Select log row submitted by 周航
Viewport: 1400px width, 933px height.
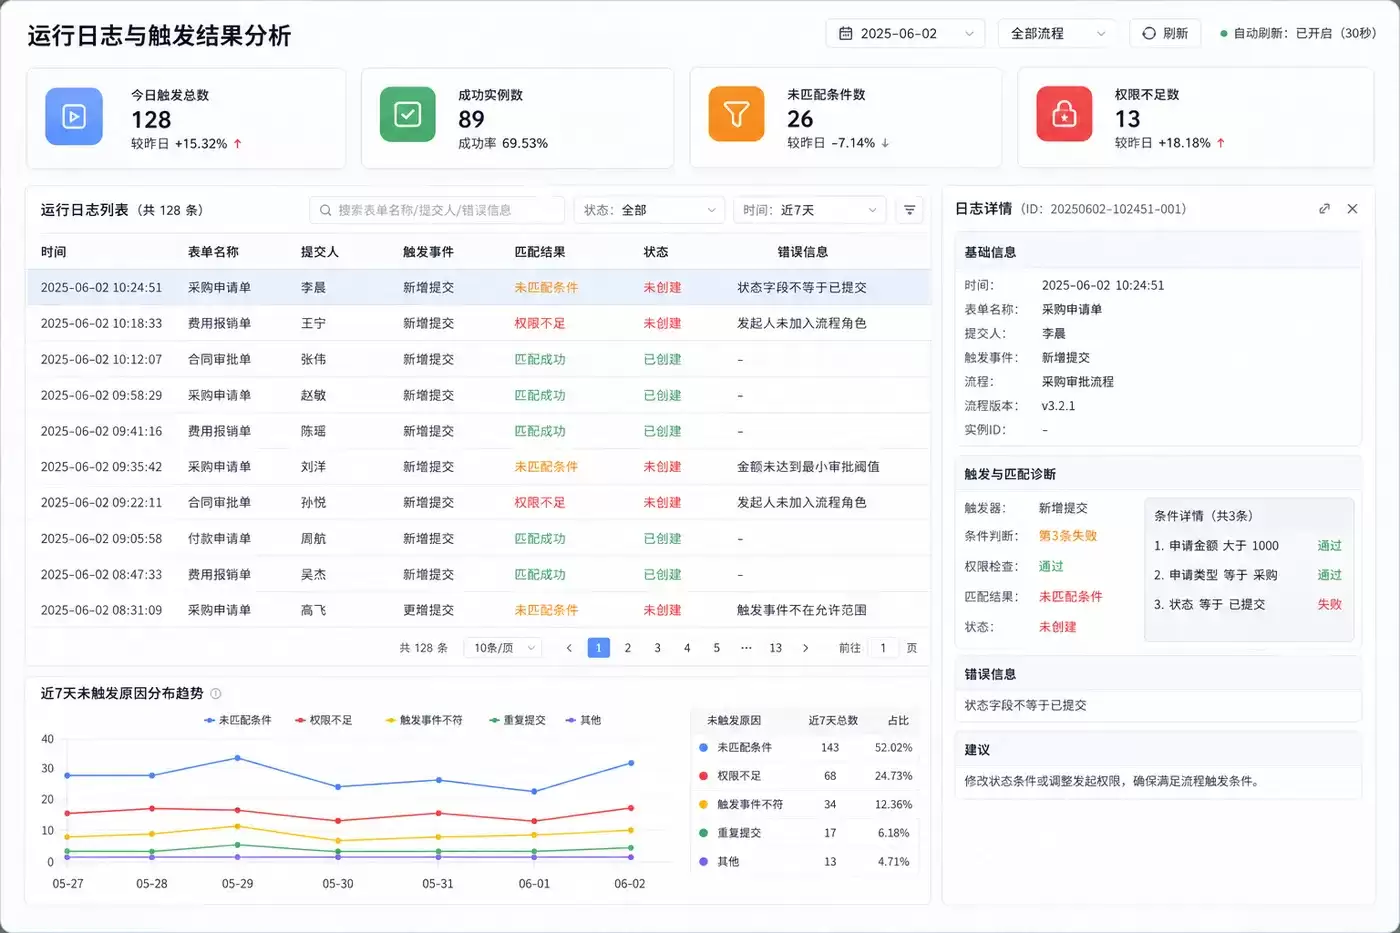click(x=478, y=538)
